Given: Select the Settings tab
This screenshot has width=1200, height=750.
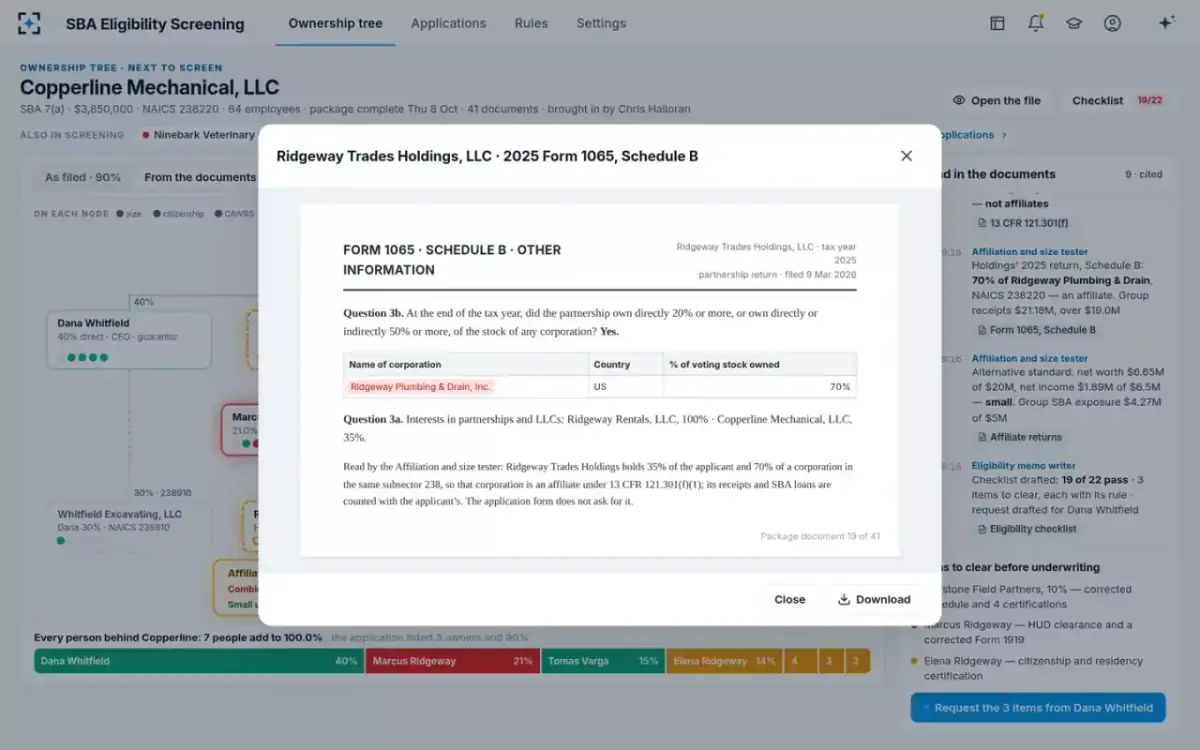Looking at the screenshot, I should pos(601,23).
